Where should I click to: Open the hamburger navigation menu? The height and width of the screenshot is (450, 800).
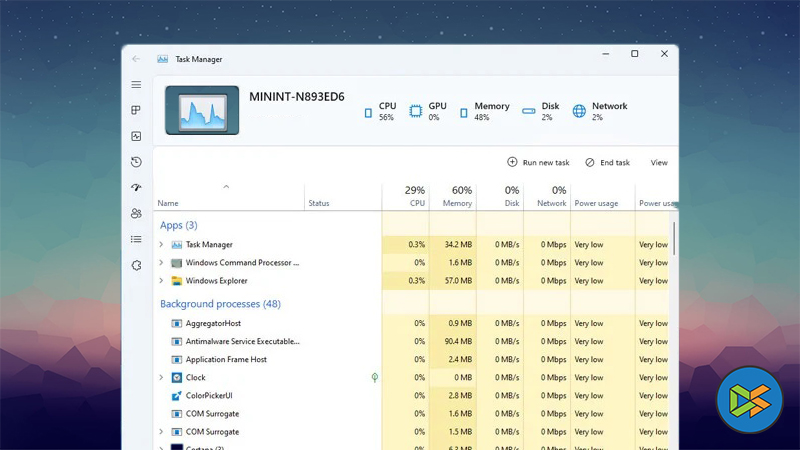click(x=136, y=85)
